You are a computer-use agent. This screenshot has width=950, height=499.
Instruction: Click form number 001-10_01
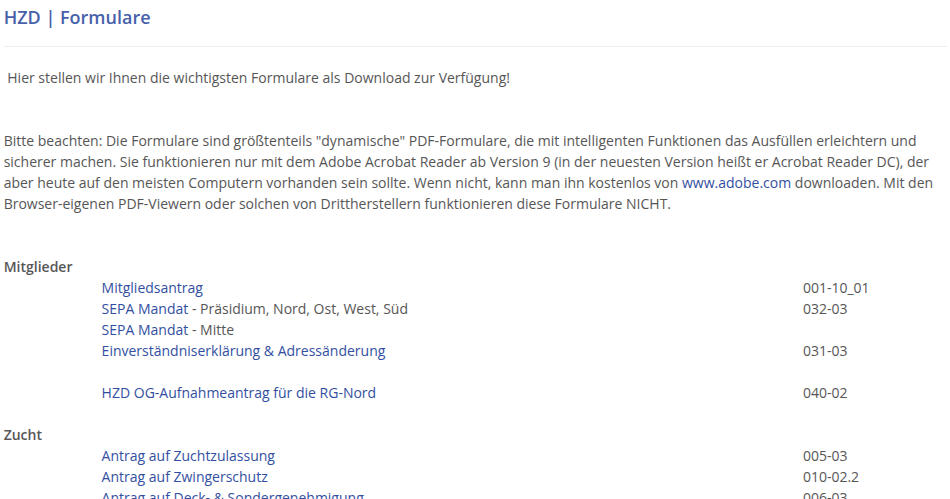pyautogui.click(x=835, y=288)
